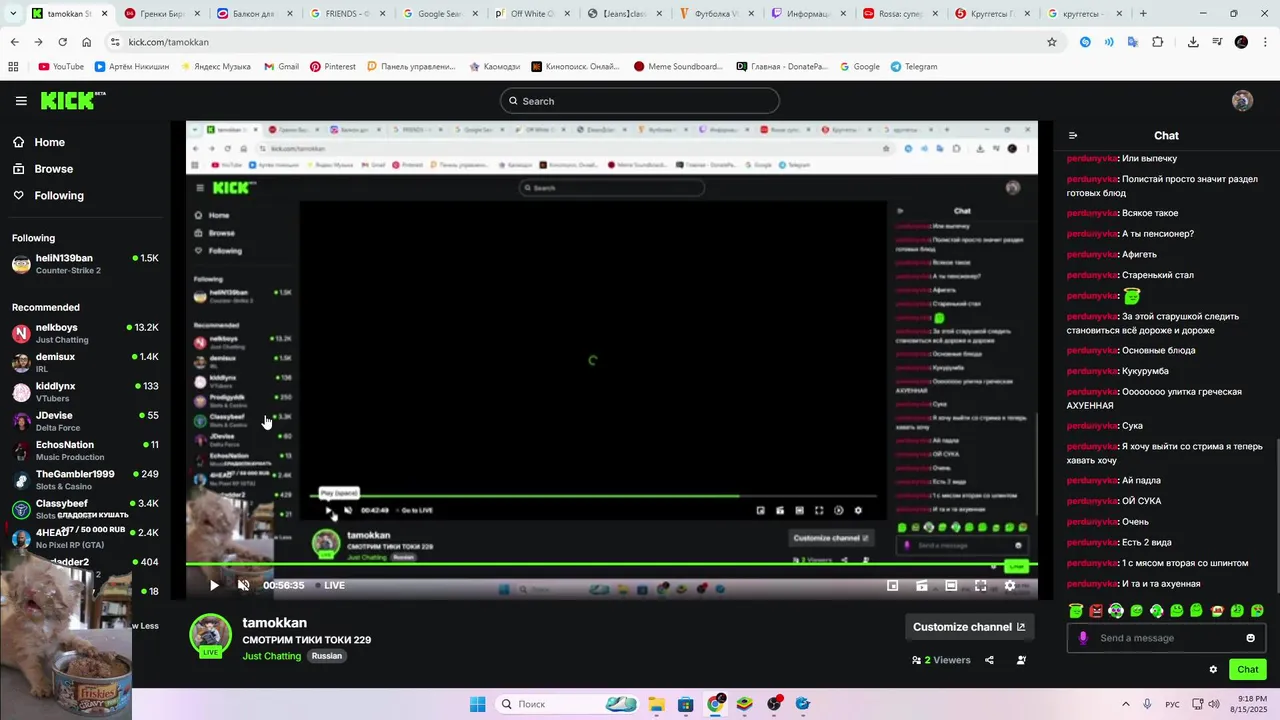
Task: Click the user icon next to share
Action: point(1021,660)
